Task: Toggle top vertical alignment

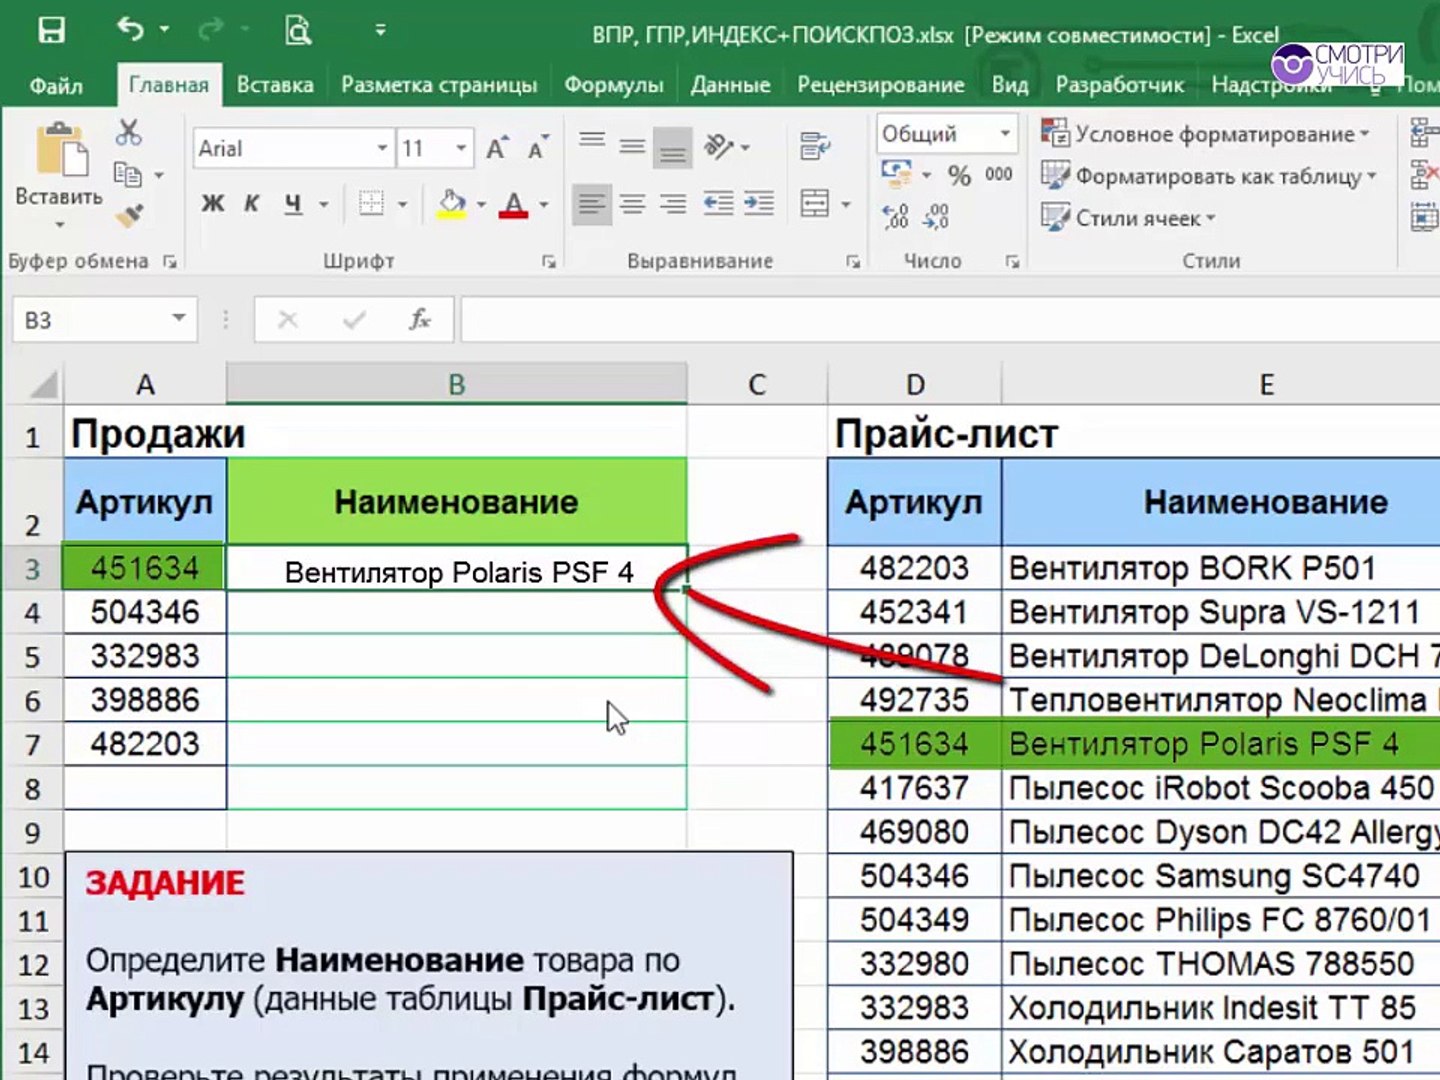Action: 592,140
